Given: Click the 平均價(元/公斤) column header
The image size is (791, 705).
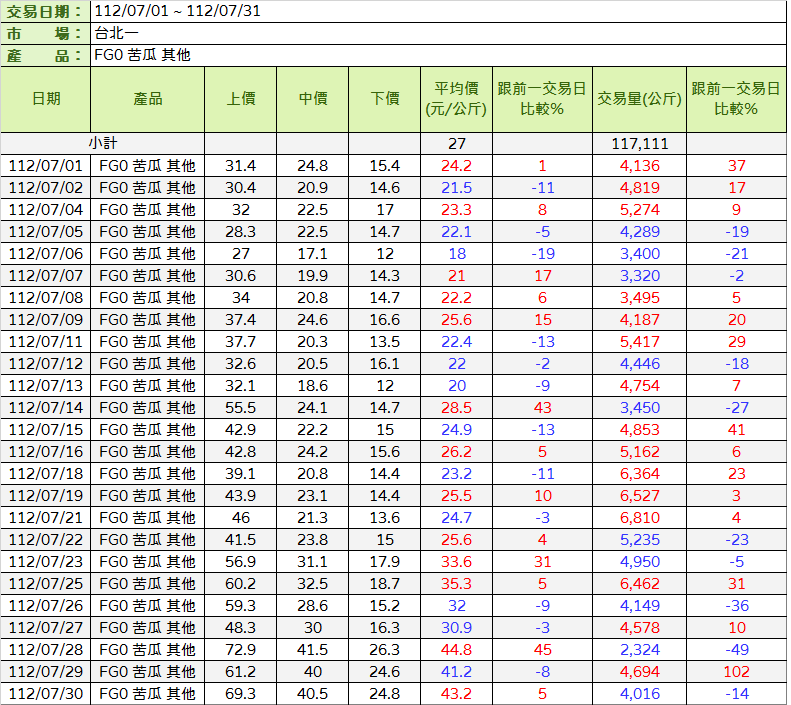Looking at the screenshot, I should point(457,99).
